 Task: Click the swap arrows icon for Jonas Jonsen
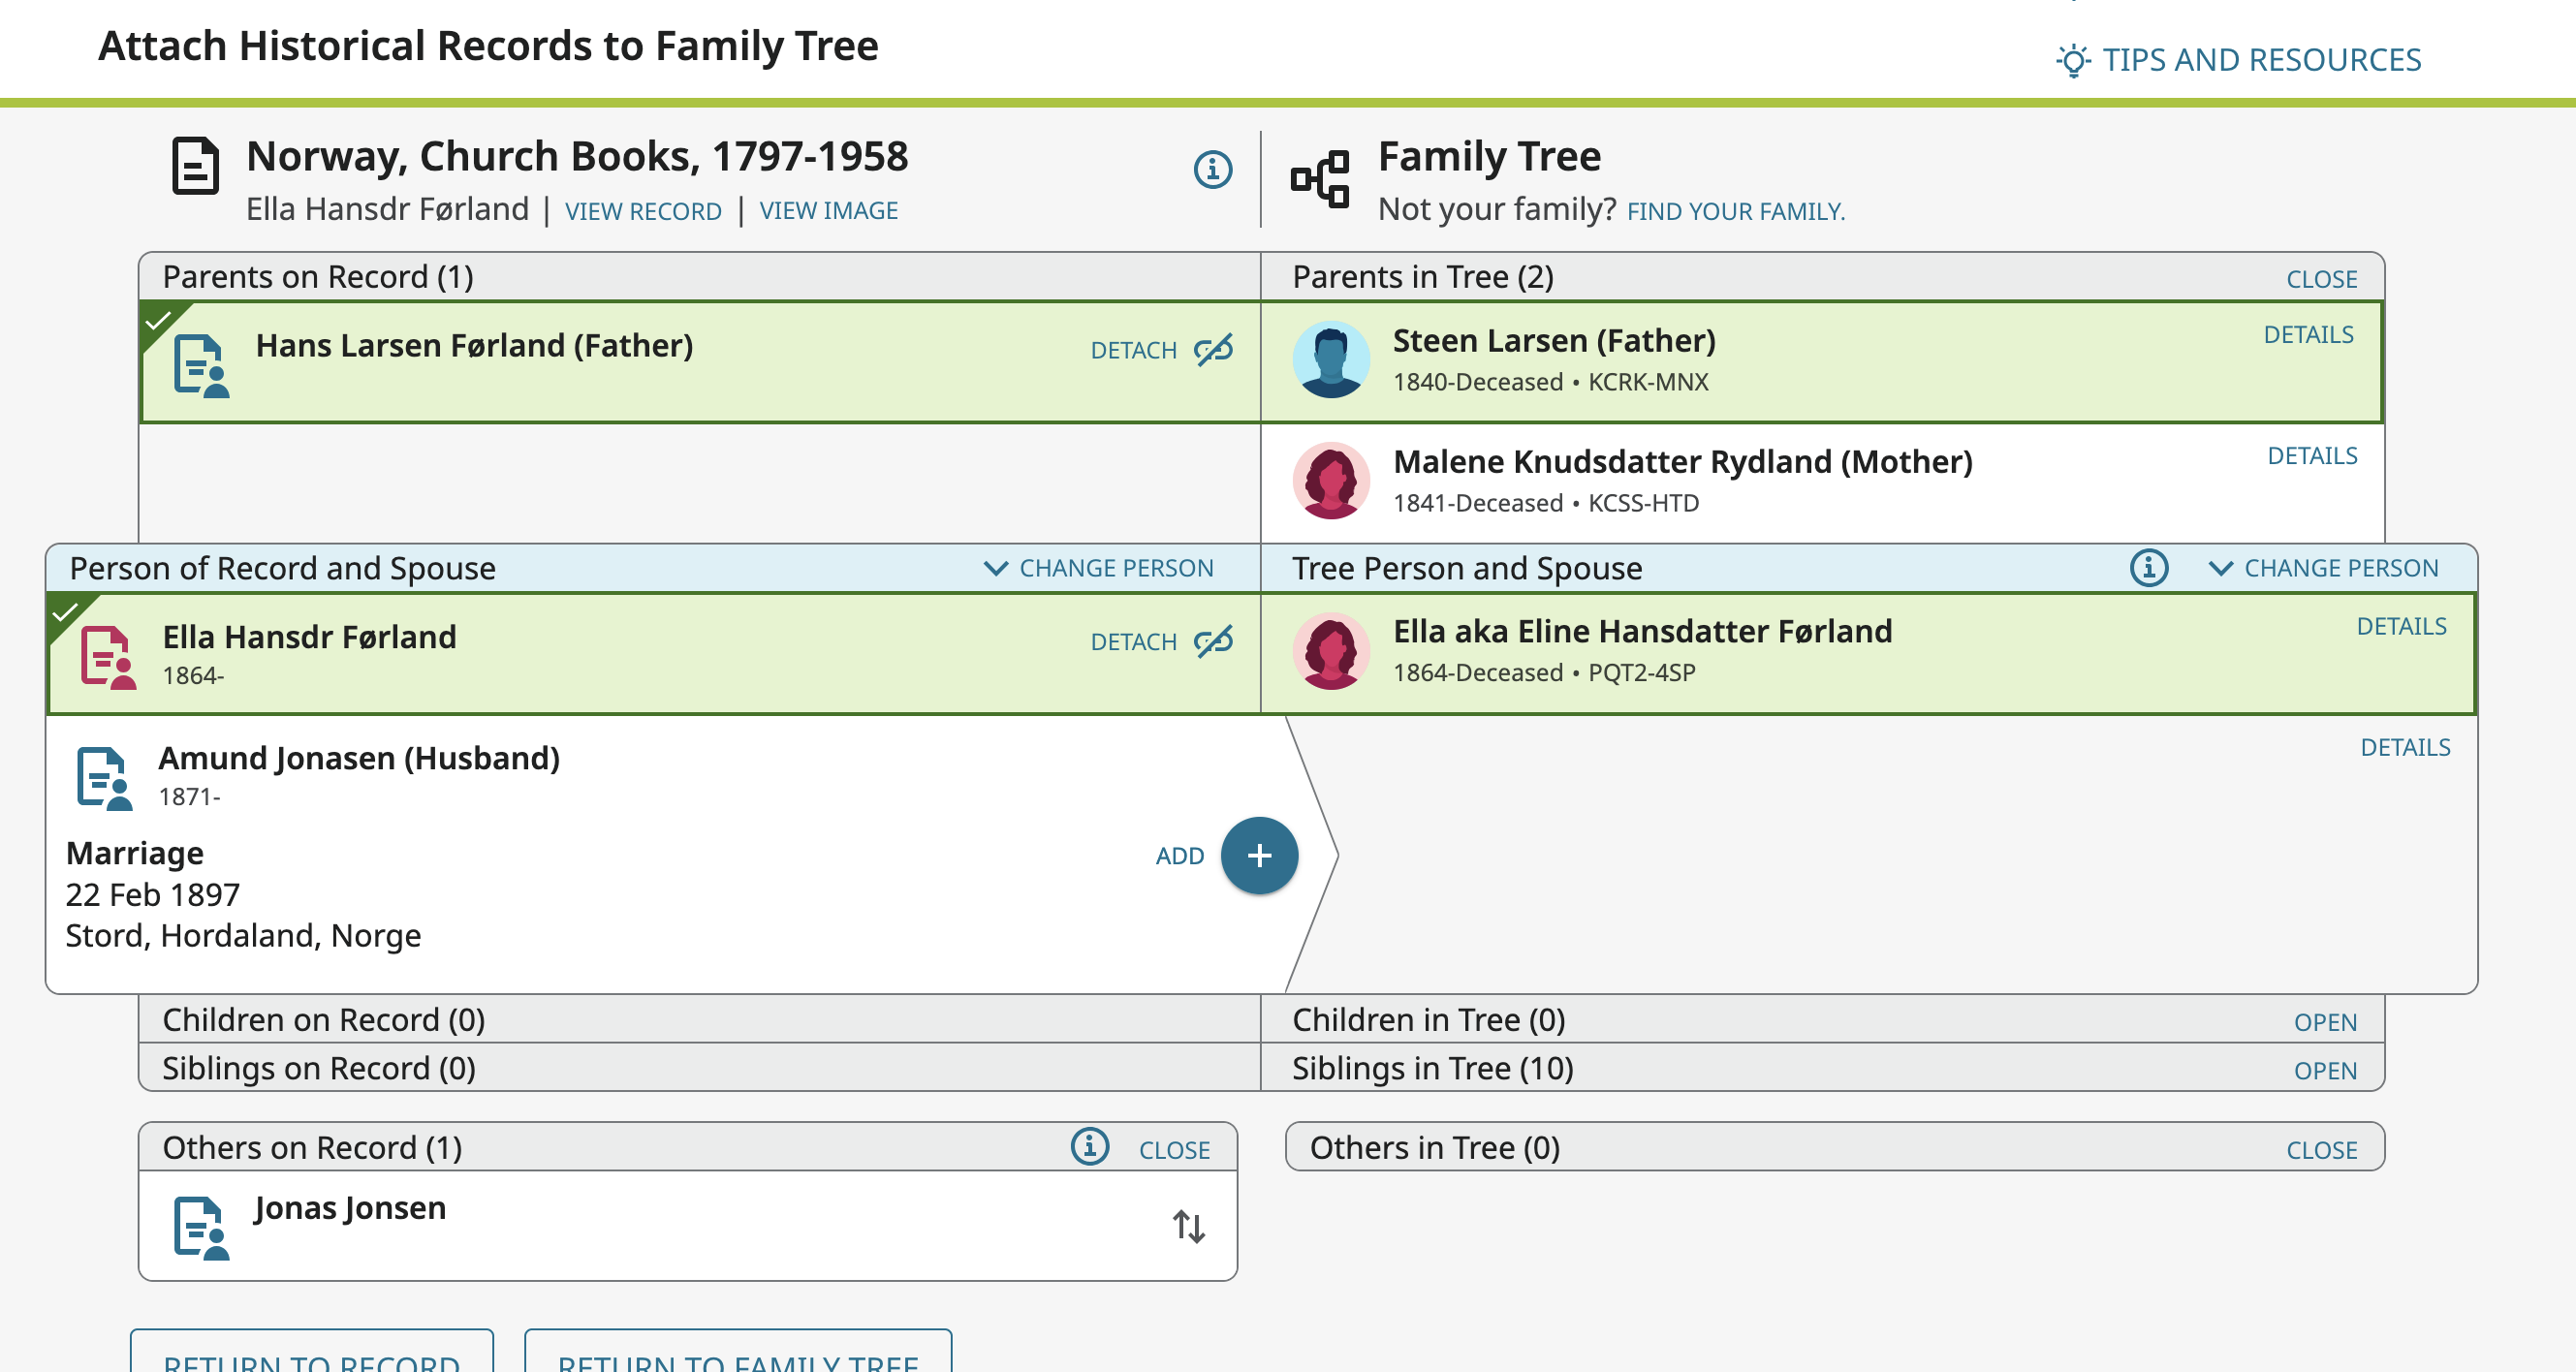point(1188,1226)
